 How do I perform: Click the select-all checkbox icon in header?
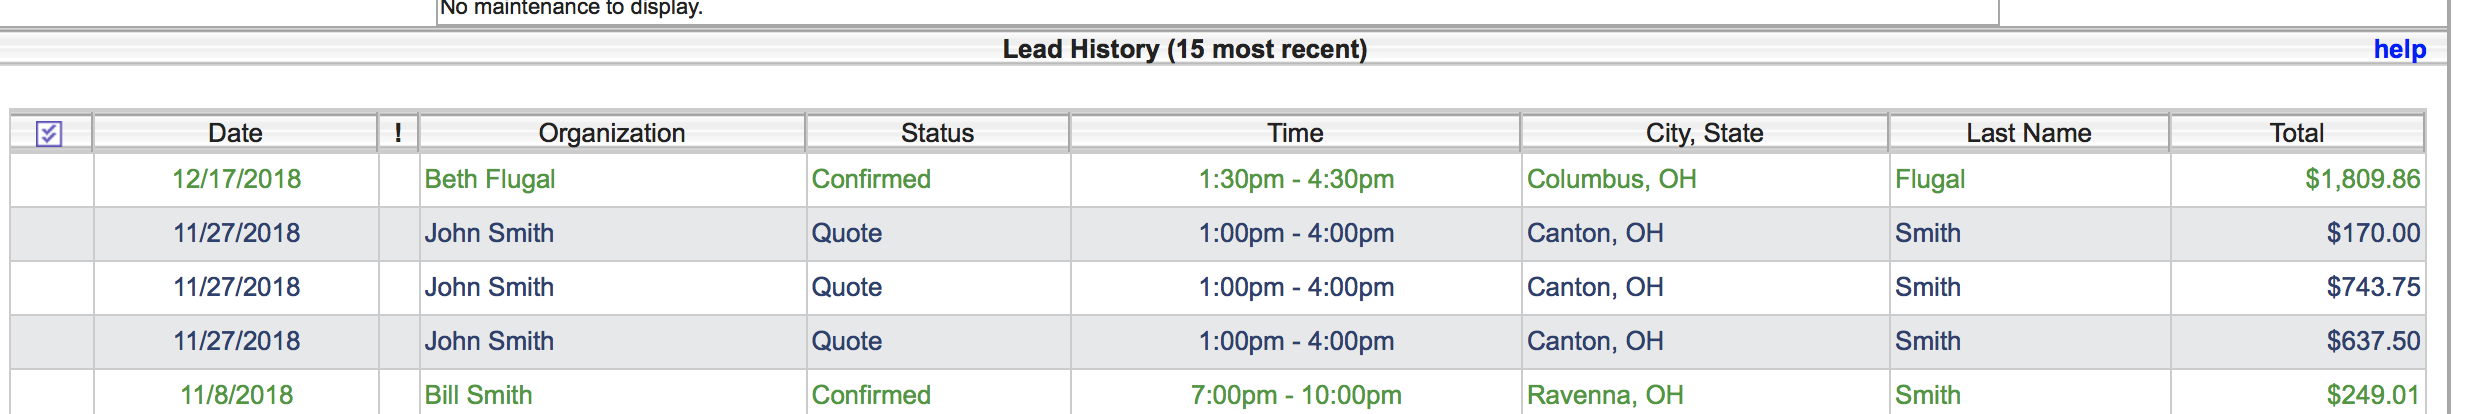tap(49, 133)
